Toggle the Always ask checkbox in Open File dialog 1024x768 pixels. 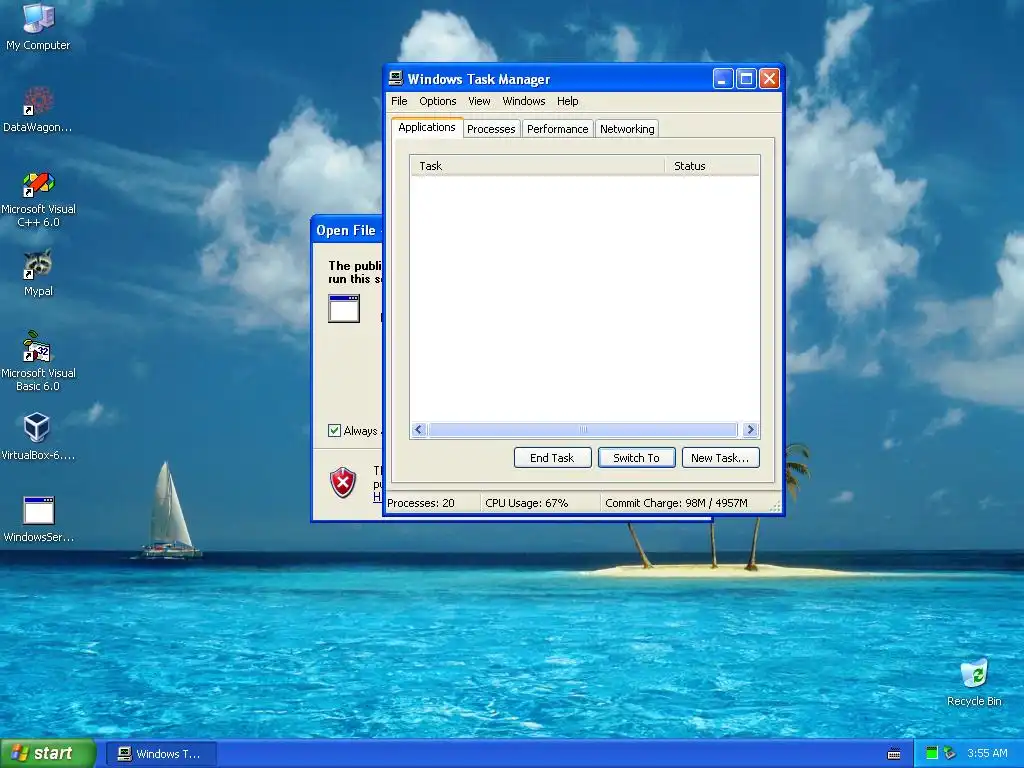point(334,430)
